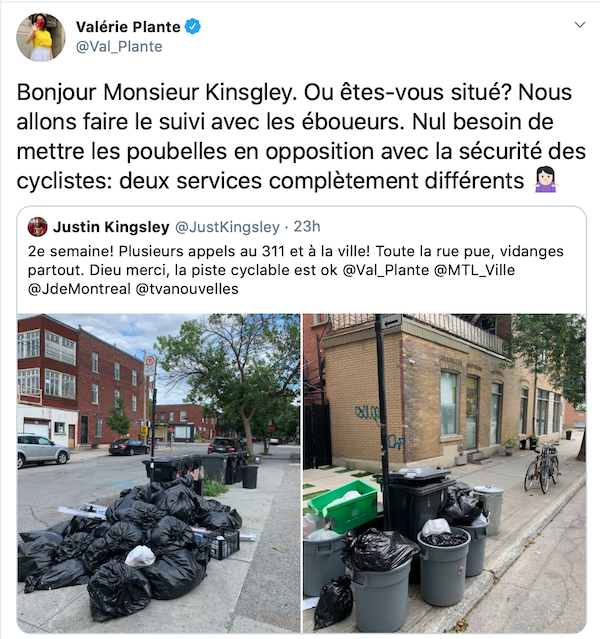Open the Justin Kingsley name in quoted tweet

(x=111, y=227)
